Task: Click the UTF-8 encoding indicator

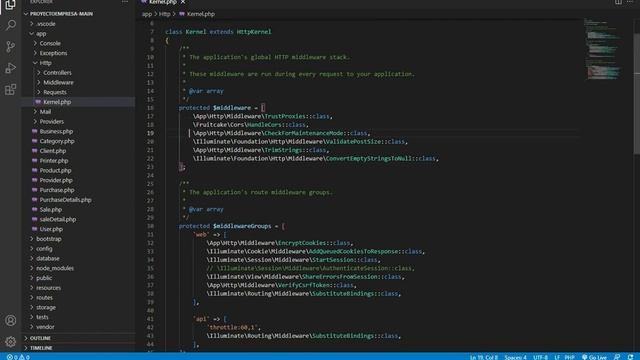Action: pyautogui.click(x=540, y=357)
